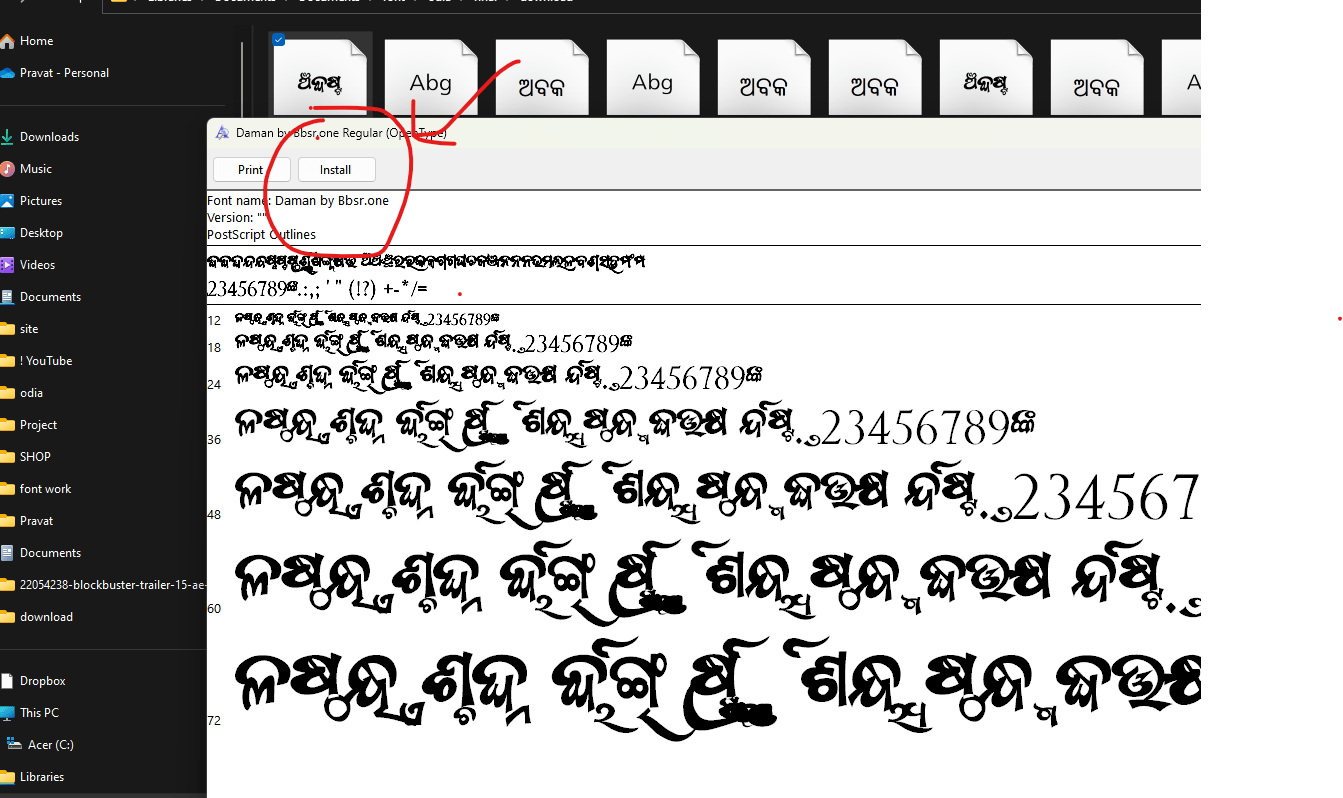Screen dimensions: 1343x798
Task: Click the chevron after font in the address bar
Action: coord(414,1)
